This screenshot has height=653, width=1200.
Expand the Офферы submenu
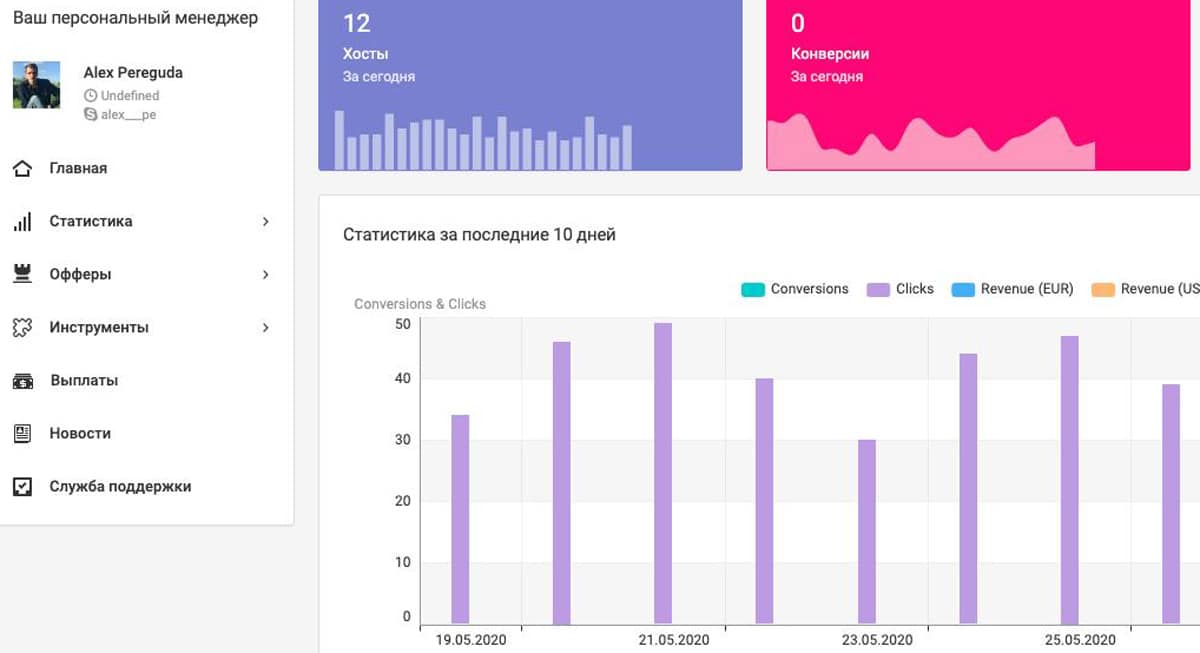(x=265, y=274)
